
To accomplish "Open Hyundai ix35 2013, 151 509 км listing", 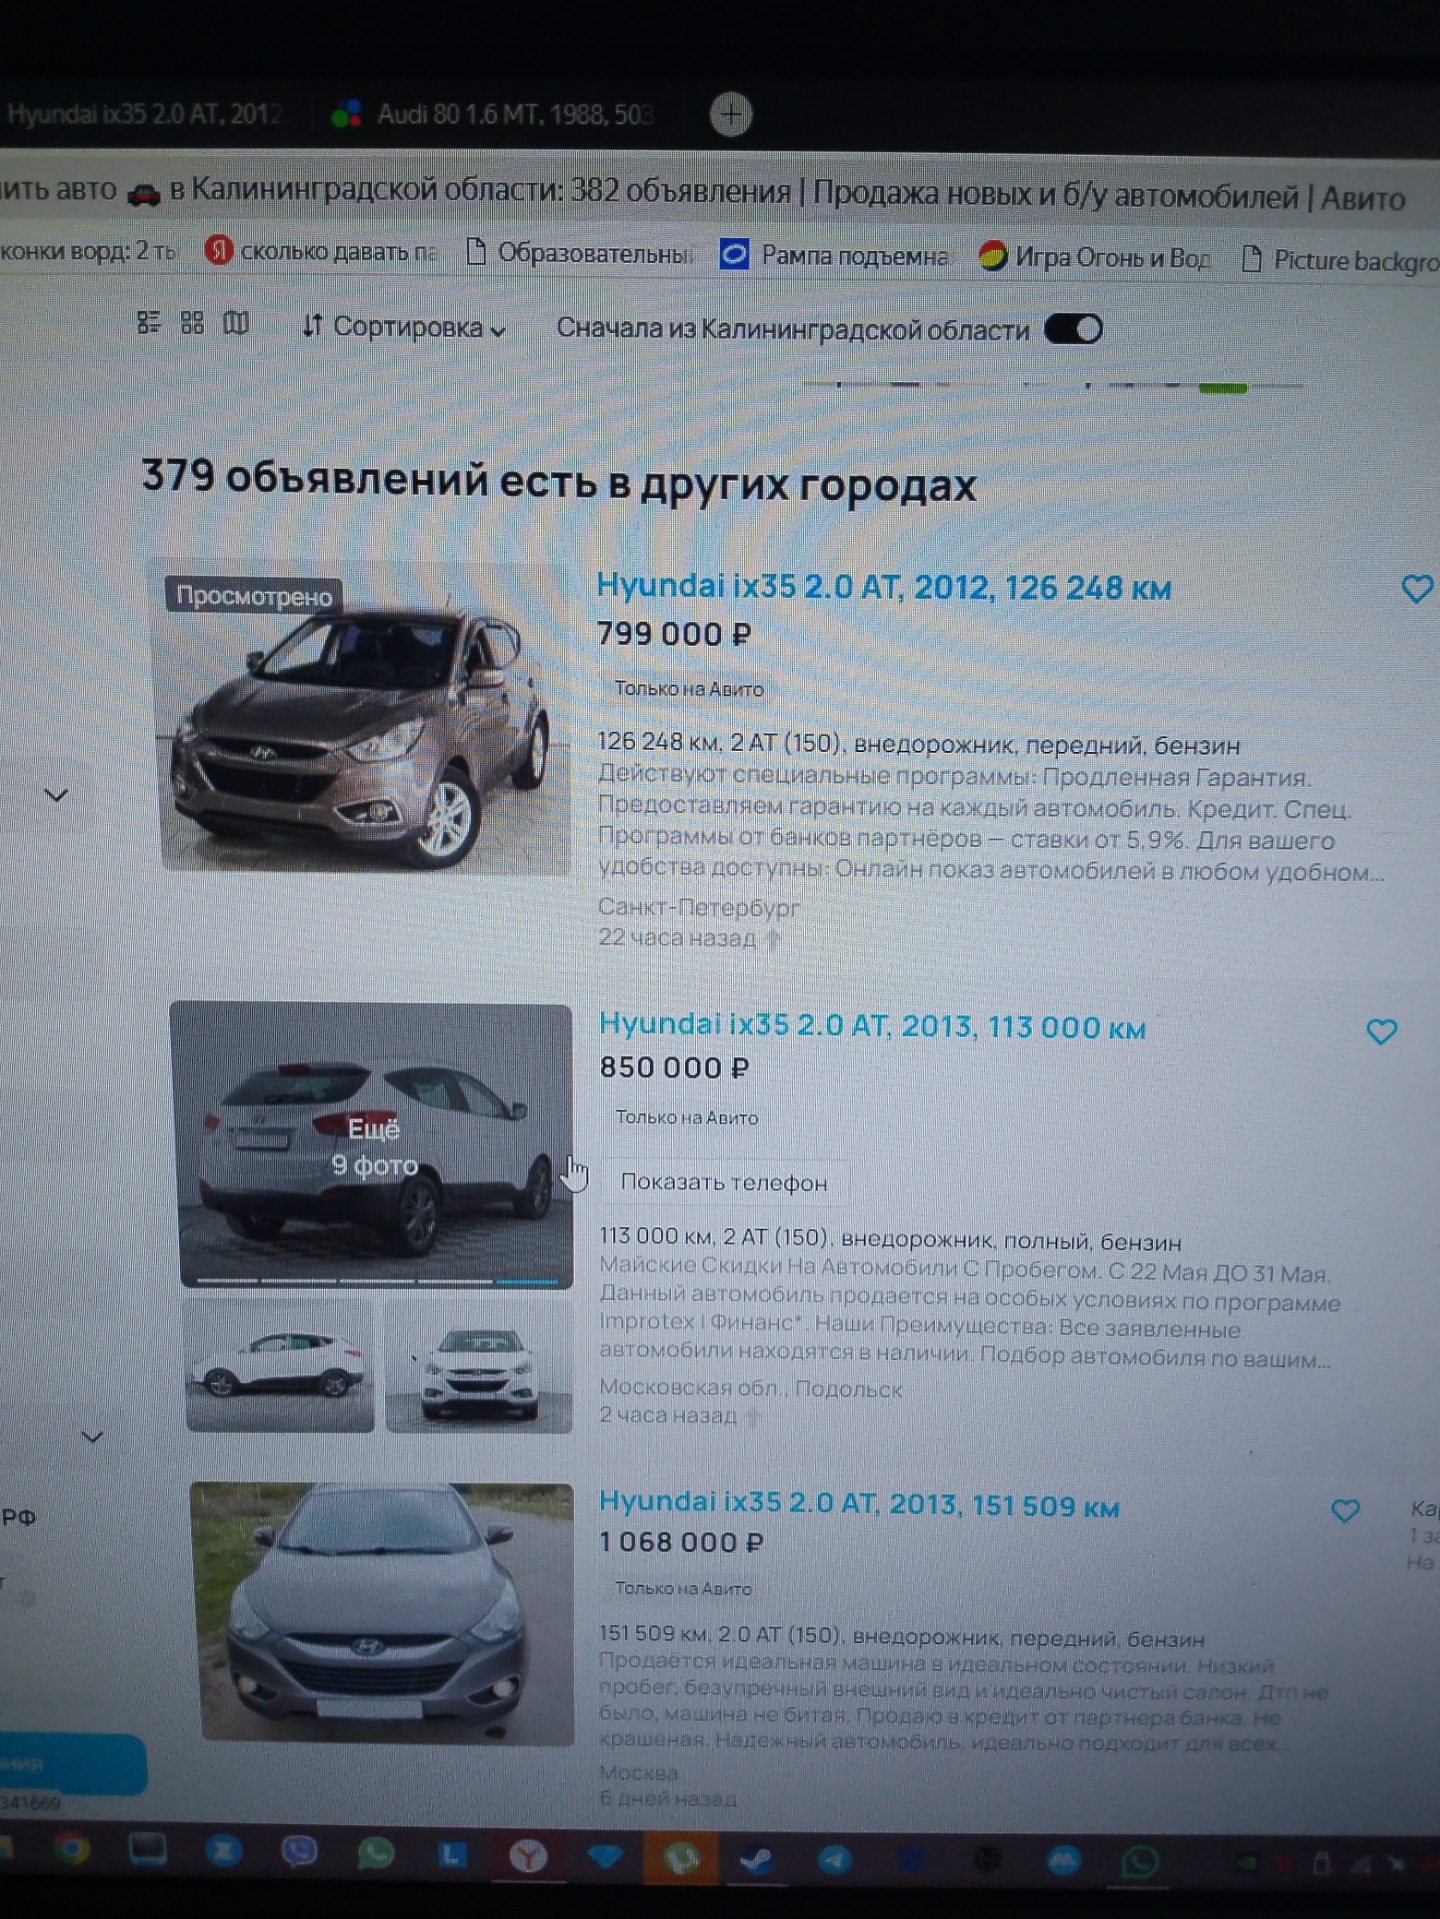I will coord(859,1504).
